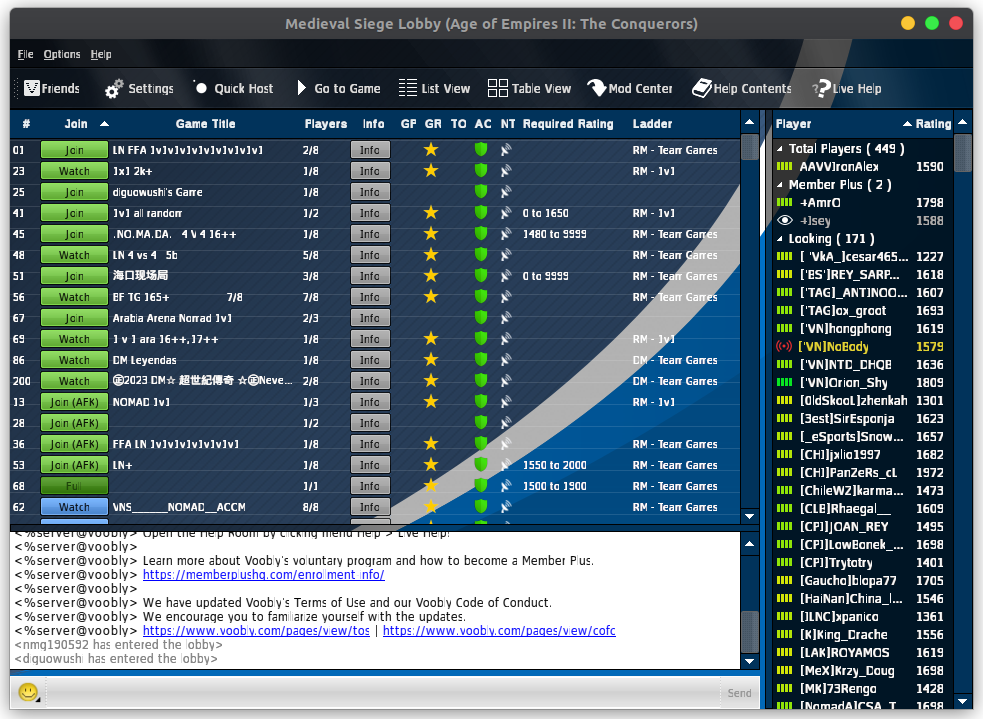Open the Mod Center

coord(596,88)
